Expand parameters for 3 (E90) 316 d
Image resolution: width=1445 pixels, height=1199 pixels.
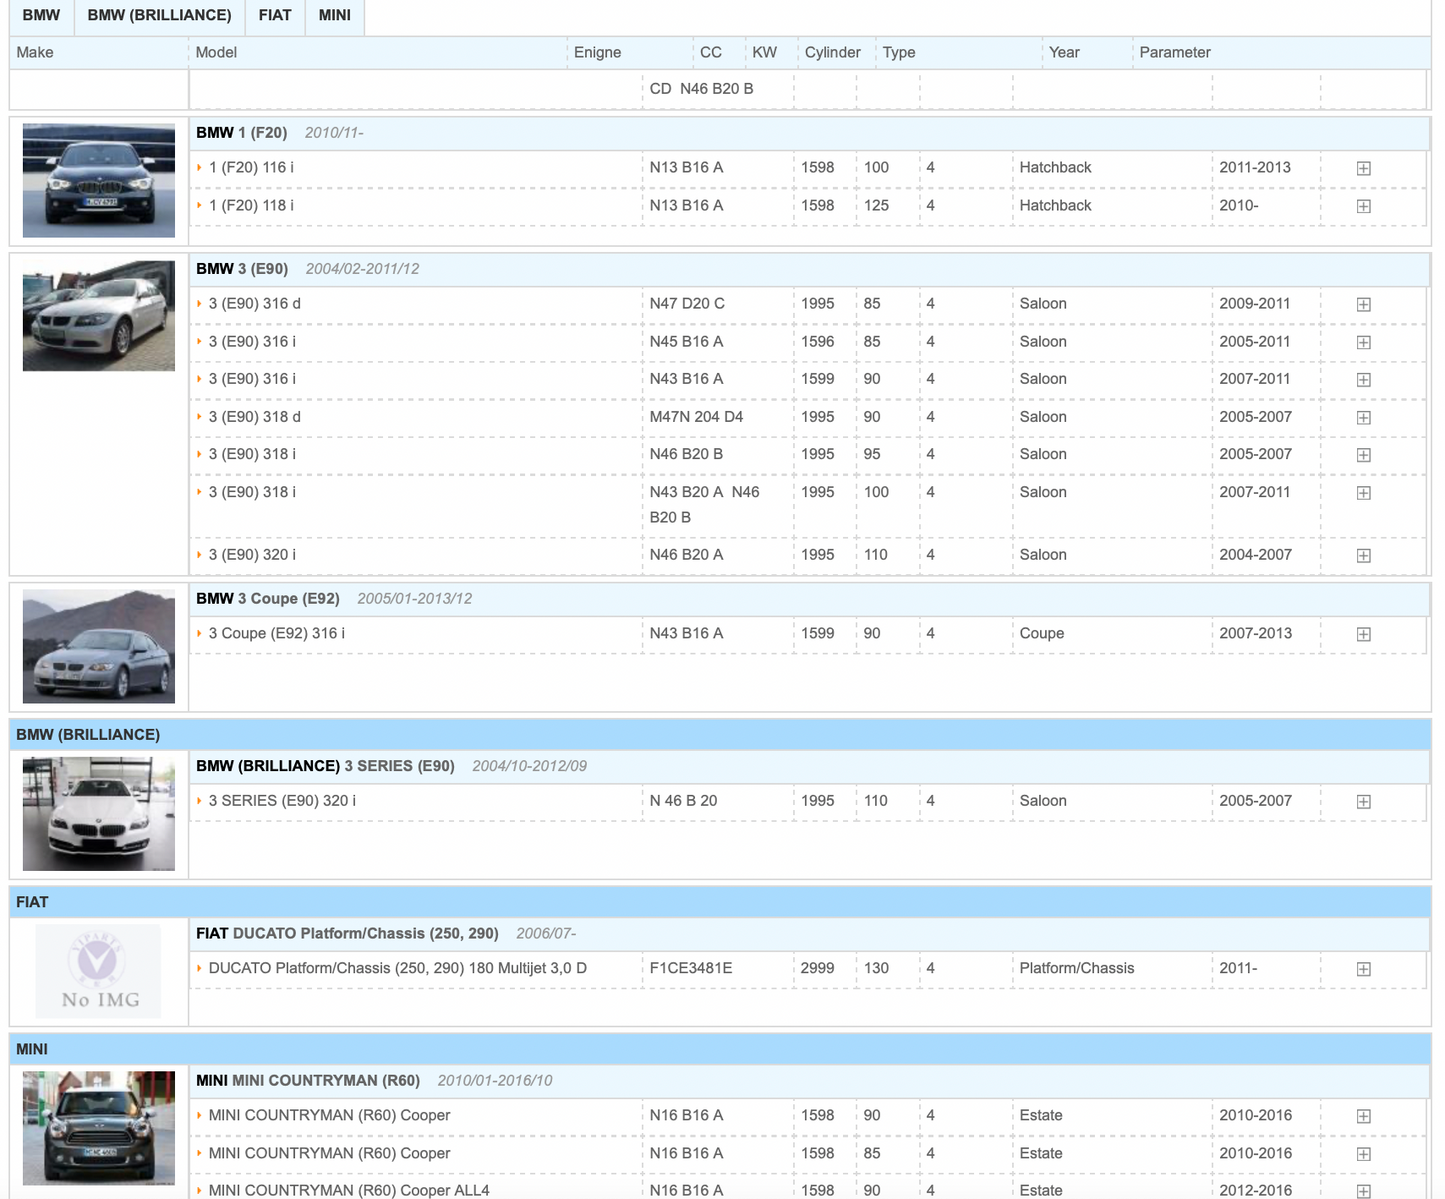pos(1363,304)
